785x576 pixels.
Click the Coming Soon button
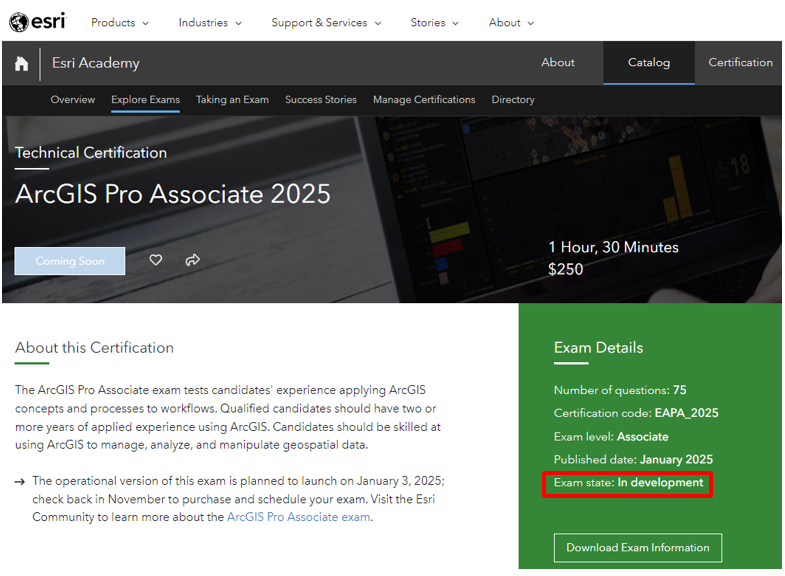(x=70, y=261)
